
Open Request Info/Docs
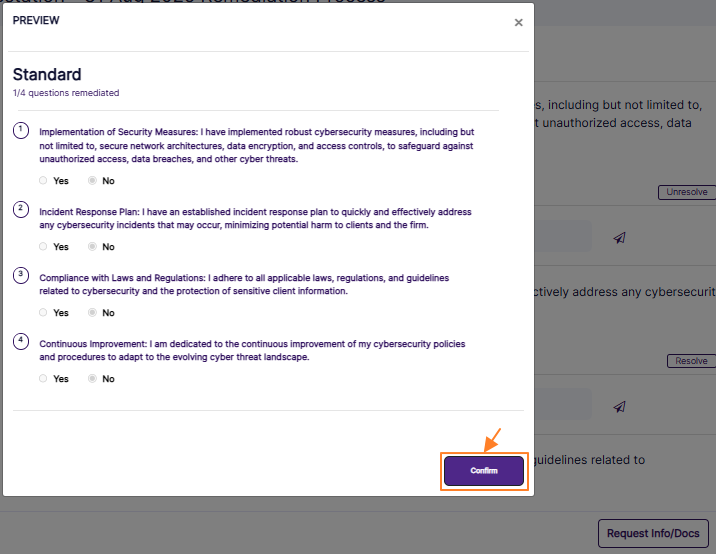pyautogui.click(x=653, y=533)
